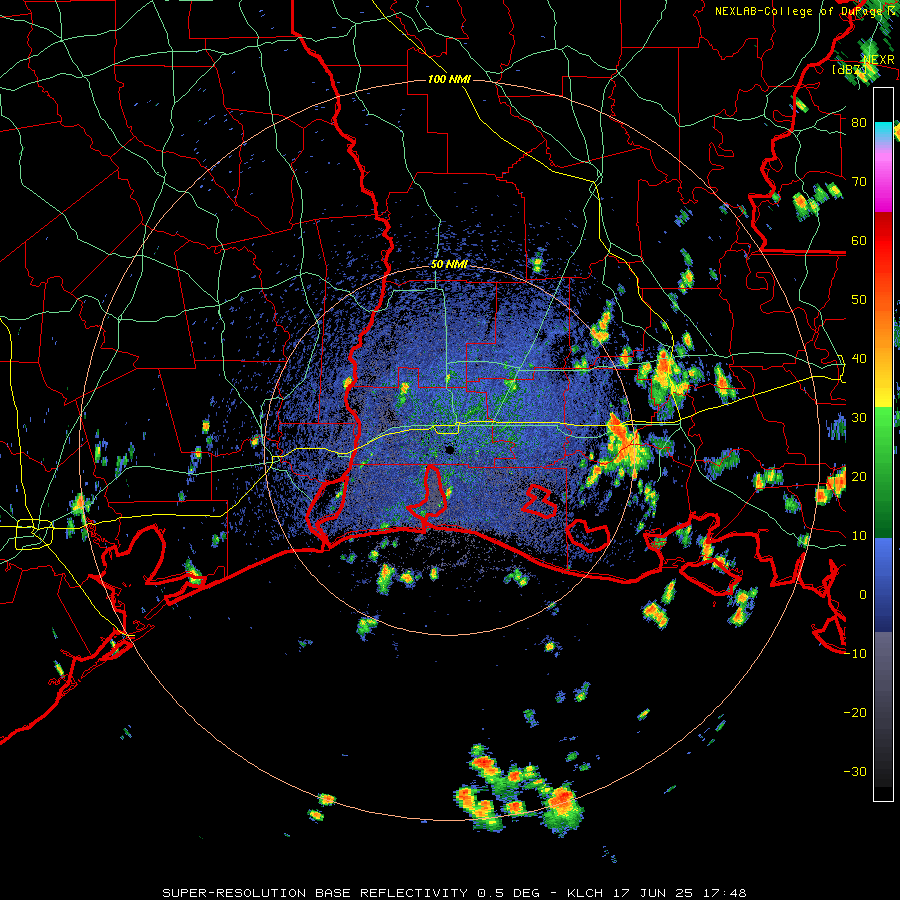Click the -30 value on the dBZ scale
Image resolution: width=900 pixels, height=900 pixels.
tap(855, 771)
